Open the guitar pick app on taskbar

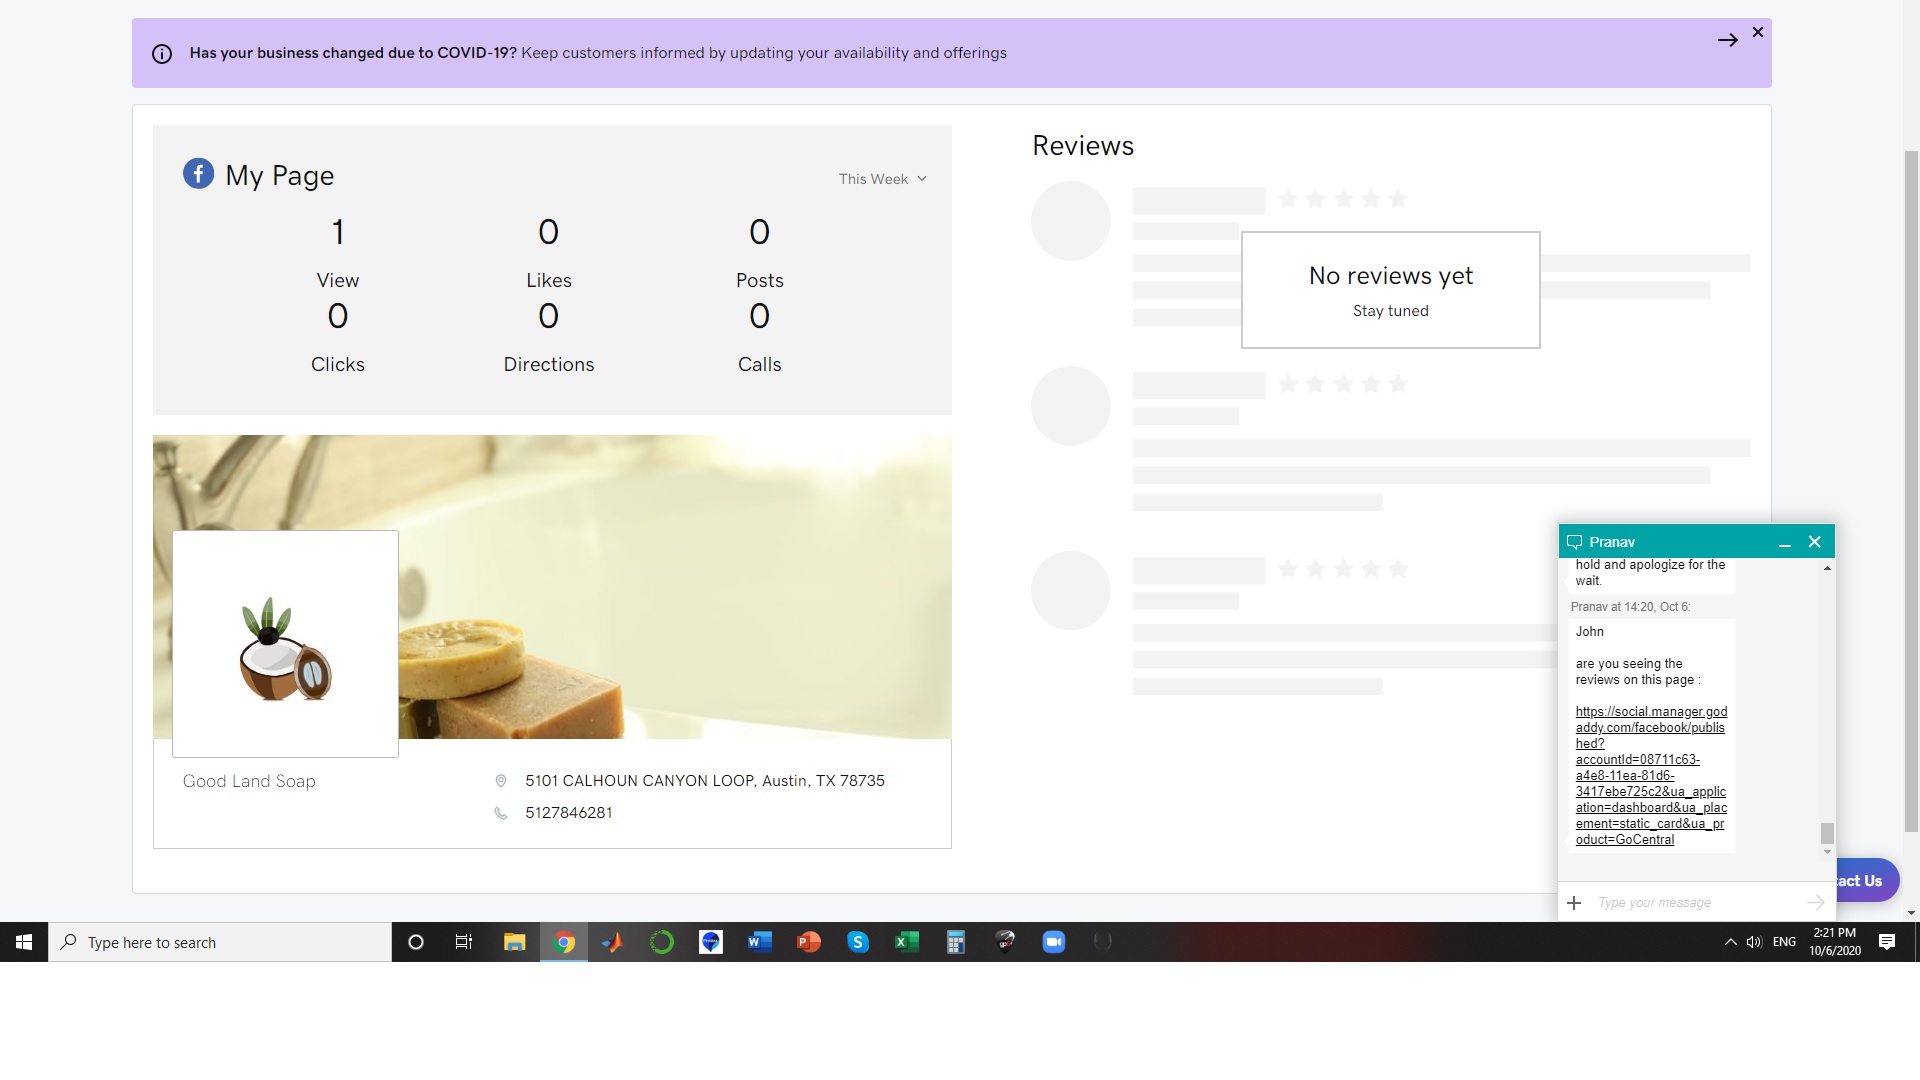[x=1005, y=942]
